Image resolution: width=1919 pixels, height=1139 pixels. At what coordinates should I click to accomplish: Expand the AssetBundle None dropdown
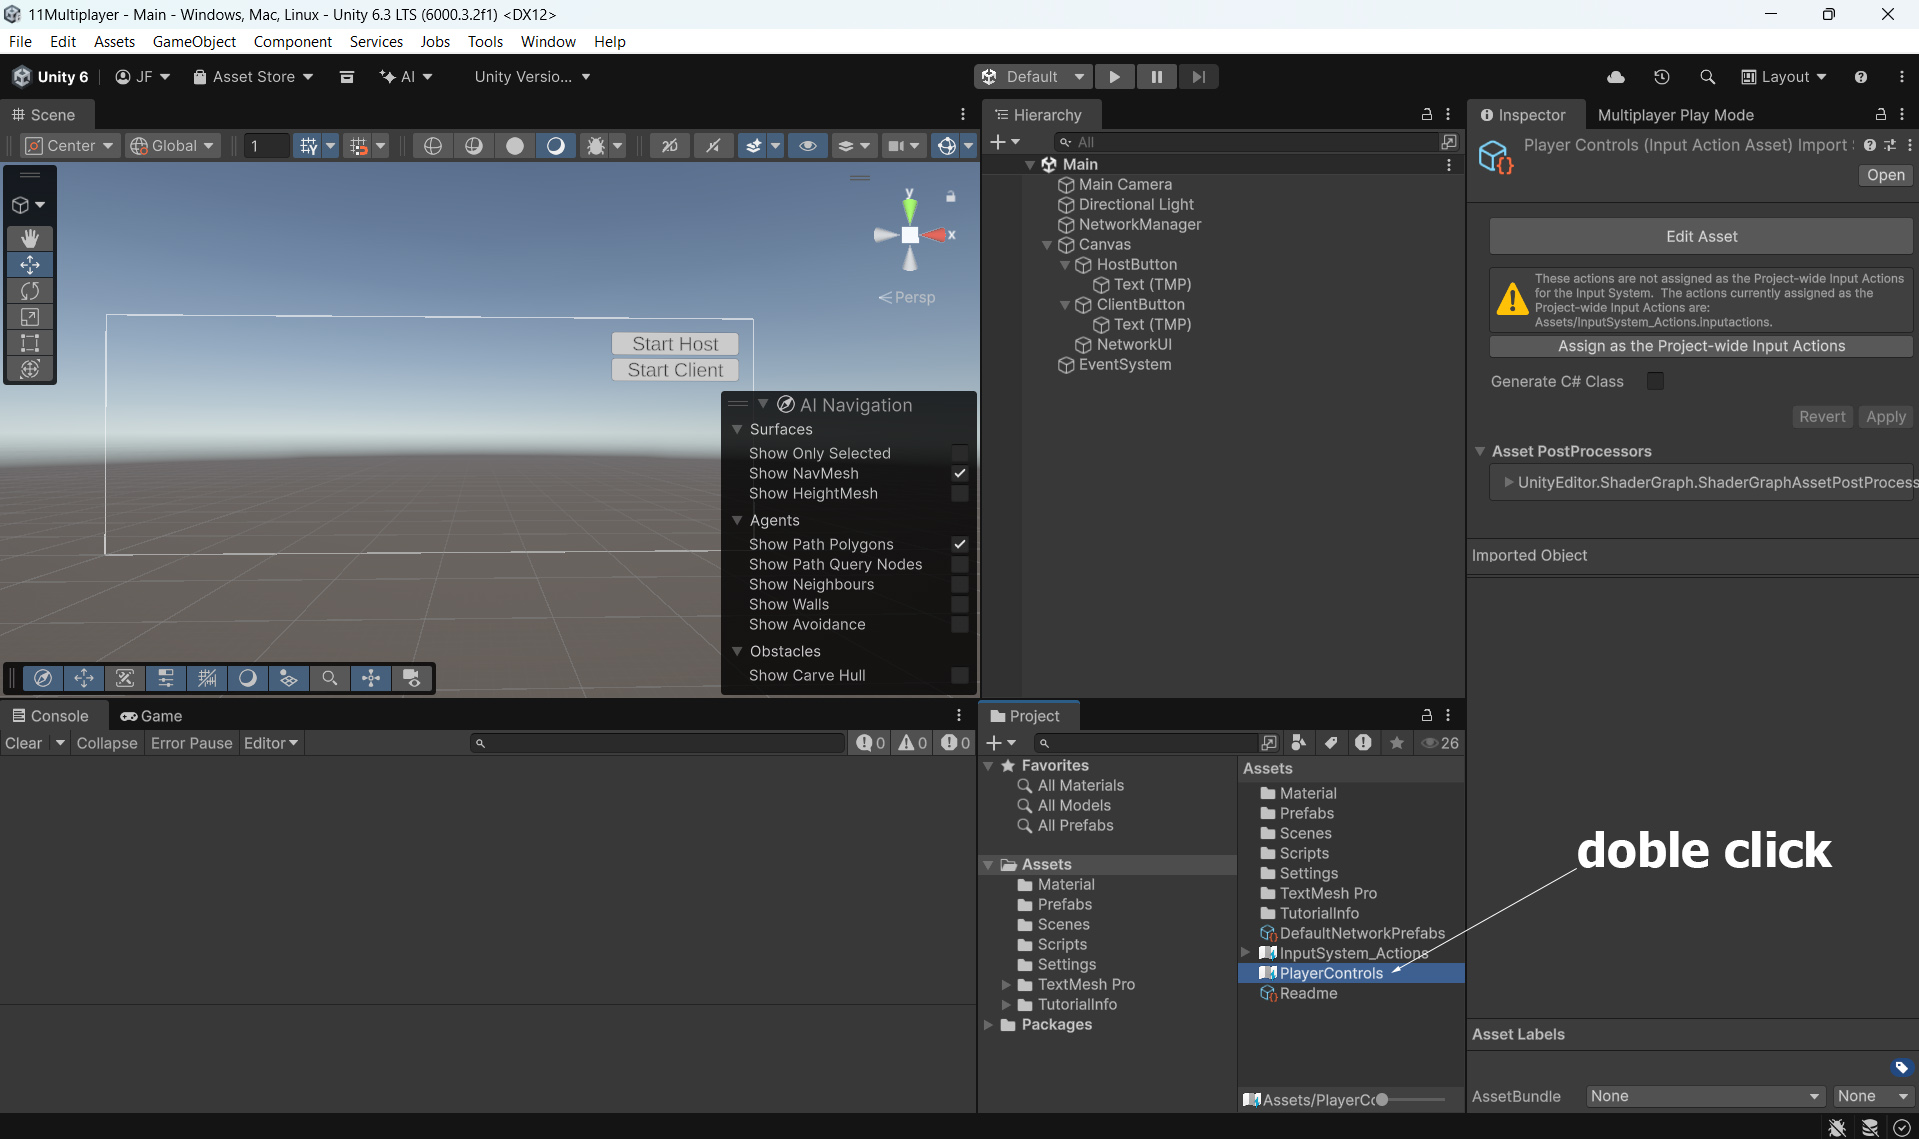coord(1705,1096)
